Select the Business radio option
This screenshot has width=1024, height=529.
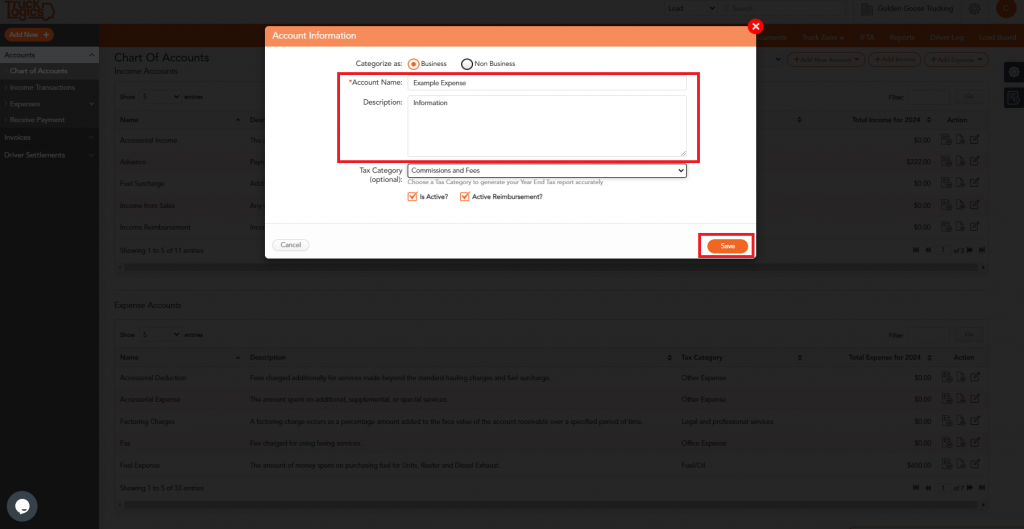pos(413,64)
